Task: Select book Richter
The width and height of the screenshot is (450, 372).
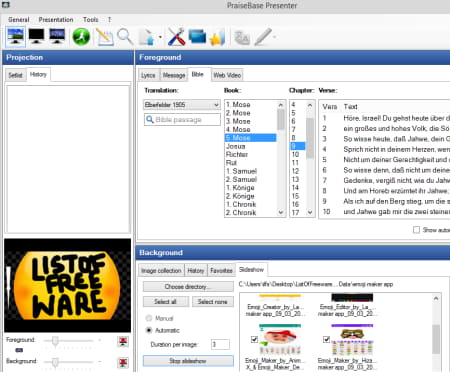Action: pos(250,154)
